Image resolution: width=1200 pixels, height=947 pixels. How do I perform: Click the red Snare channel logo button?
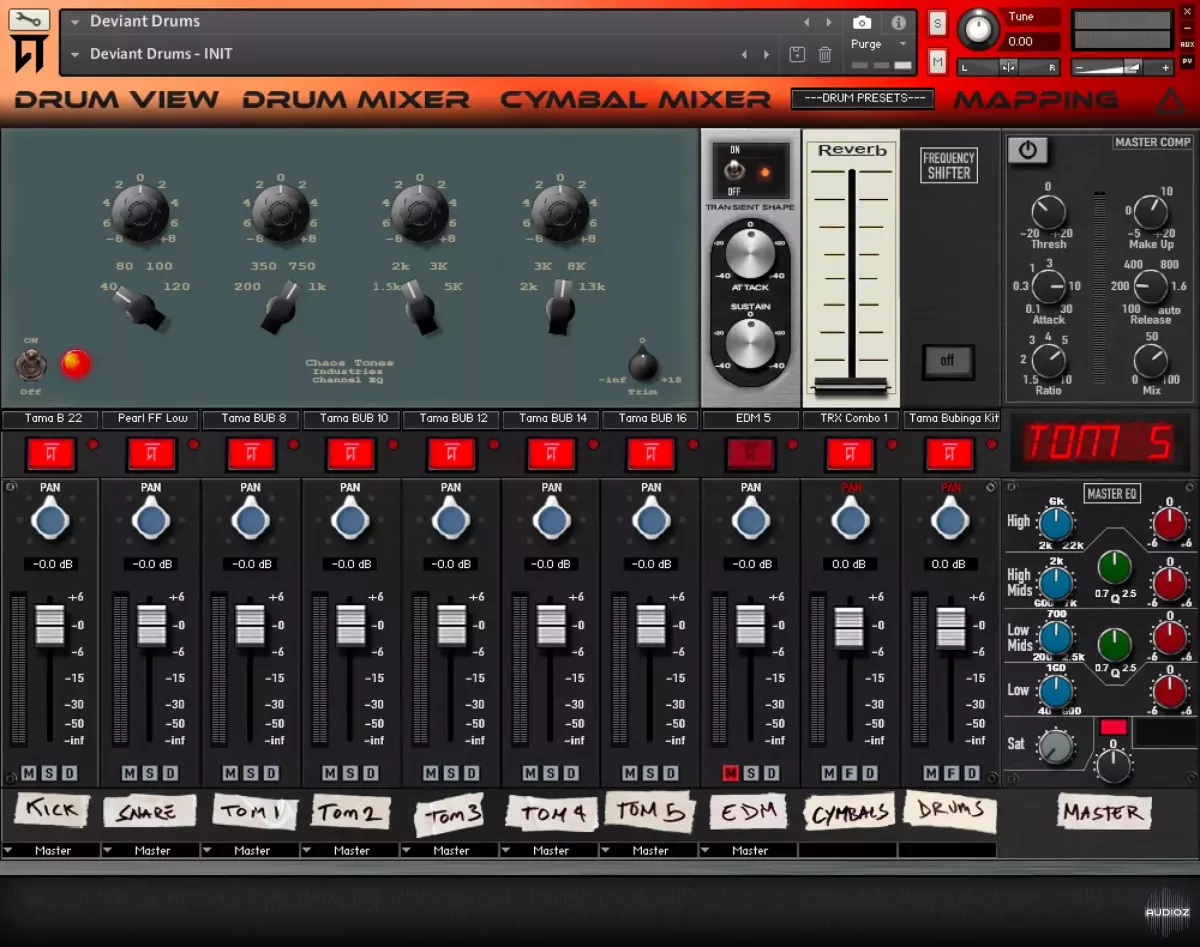point(151,454)
